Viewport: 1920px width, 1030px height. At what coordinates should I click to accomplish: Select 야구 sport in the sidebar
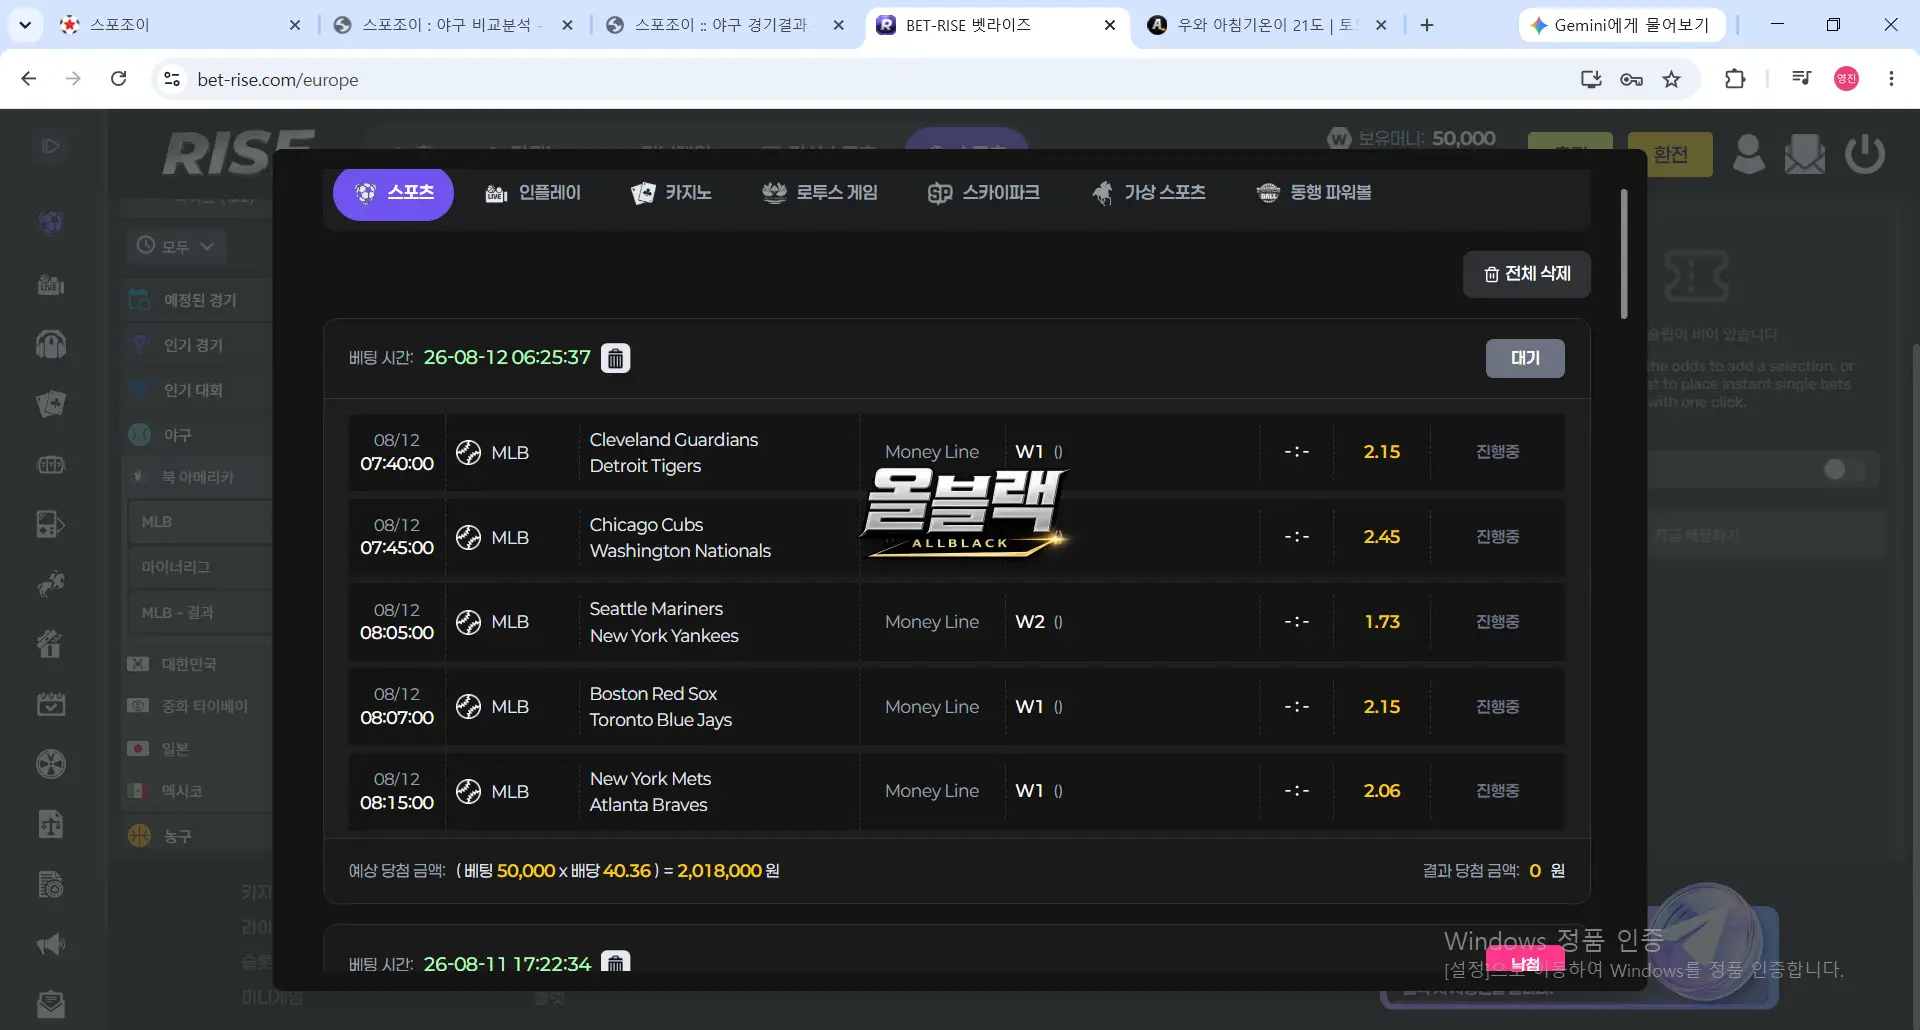coord(199,435)
